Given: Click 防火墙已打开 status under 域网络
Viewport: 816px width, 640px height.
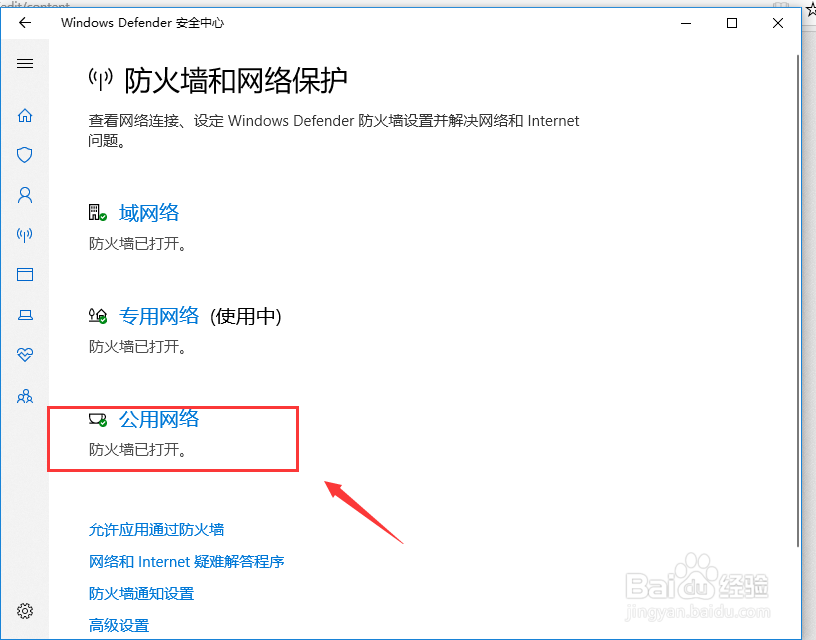Looking at the screenshot, I should (137, 244).
